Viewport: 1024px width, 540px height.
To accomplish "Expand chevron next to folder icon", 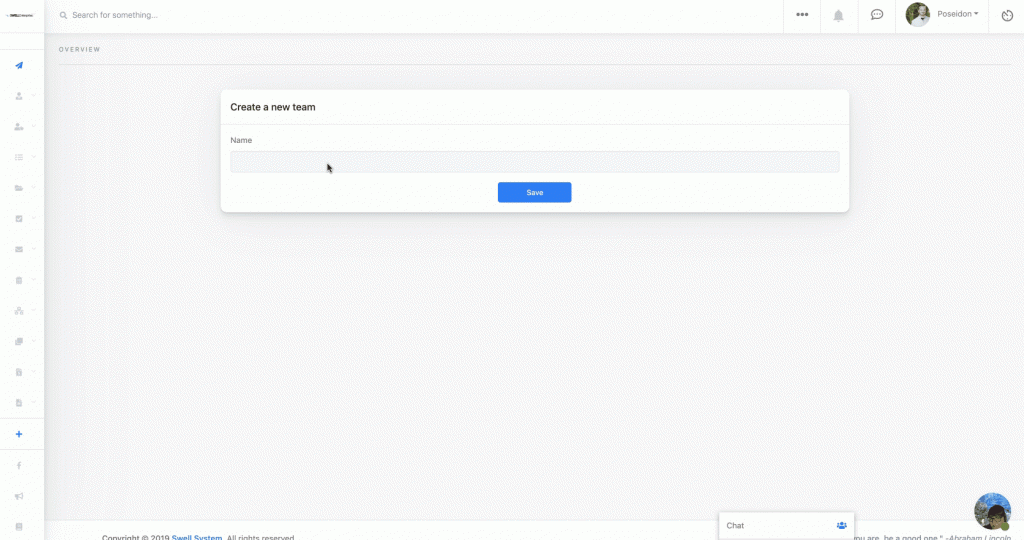I will click(x=34, y=187).
